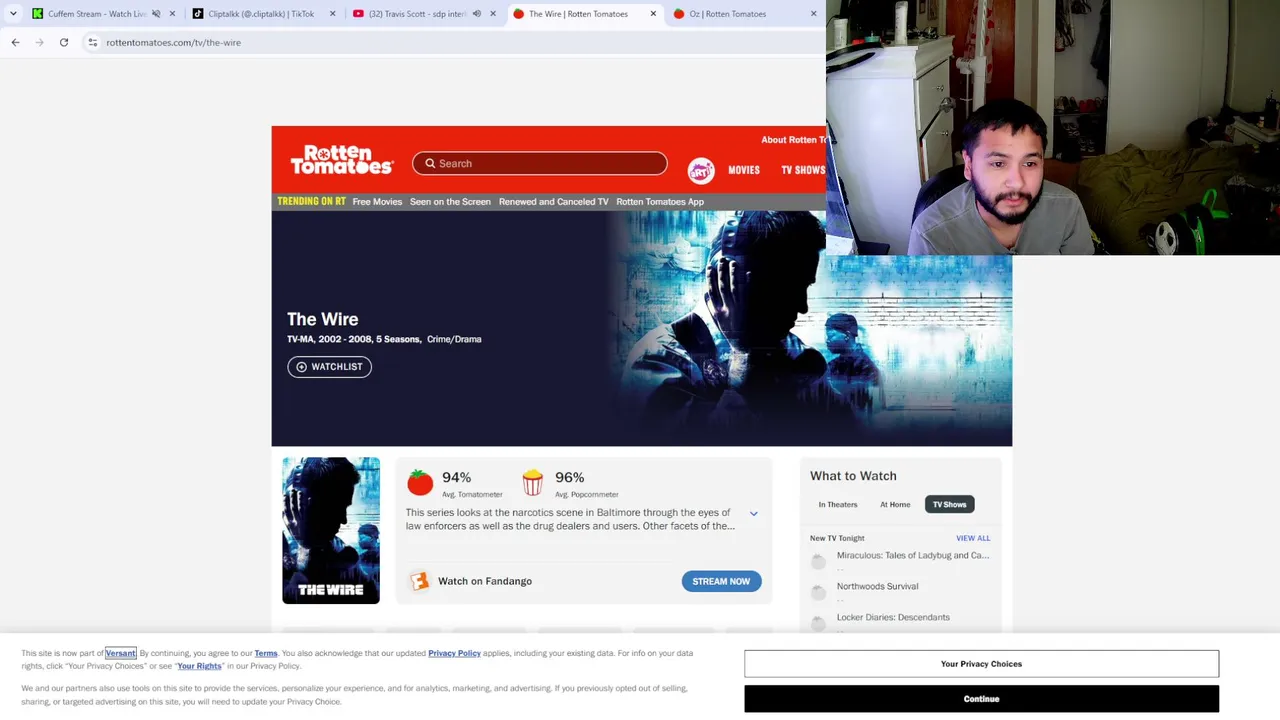The image size is (1280, 720).
Task: Click the red tomato Tomatometer icon
Action: [x=420, y=483]
